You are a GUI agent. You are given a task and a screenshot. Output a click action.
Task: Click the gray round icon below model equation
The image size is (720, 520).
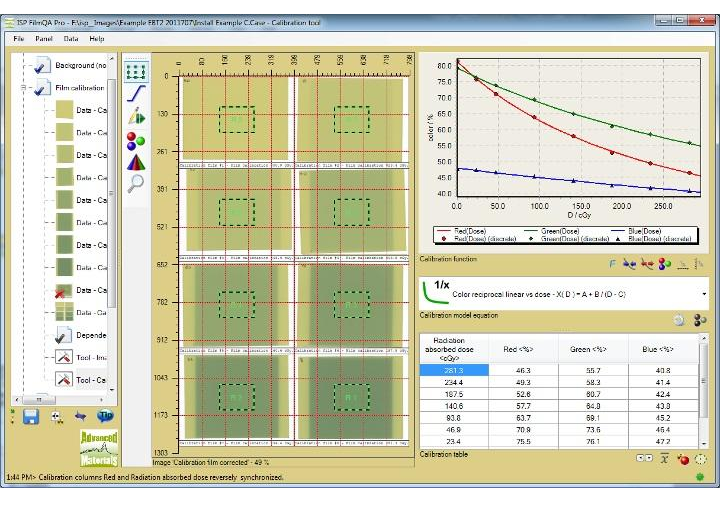pos(679,320)
